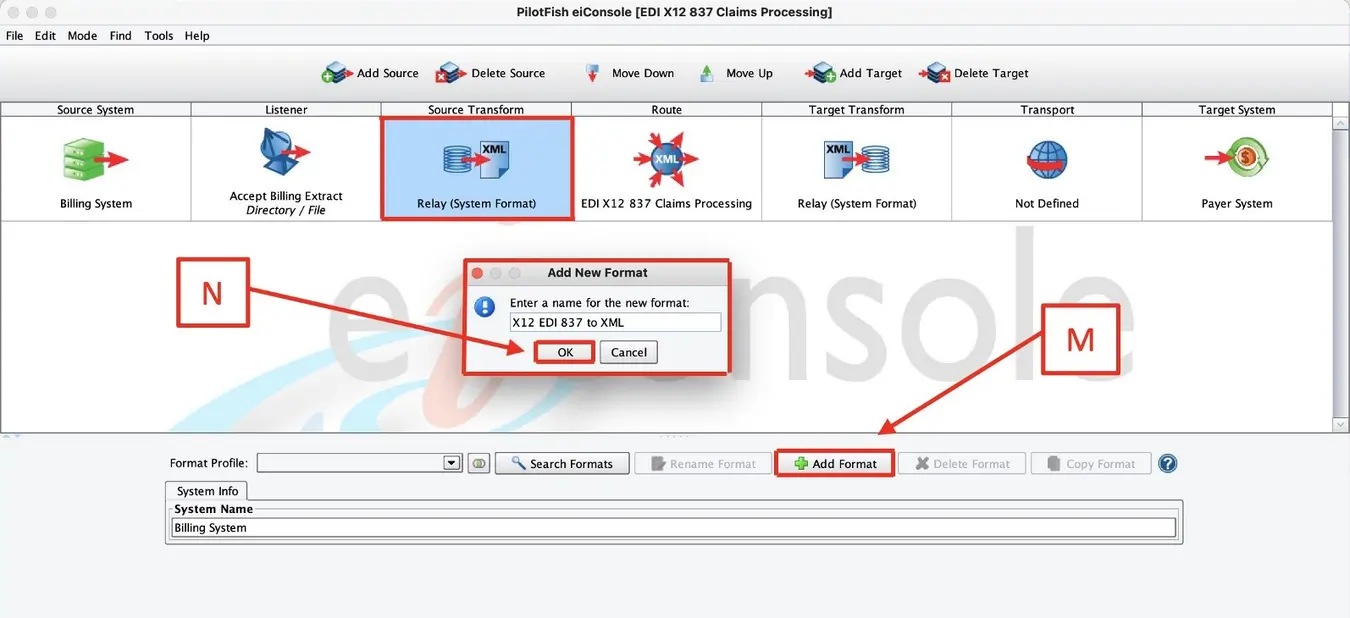Click the scroll down arrow of stage panel

pyautogui.click(x=1341, y=425)
